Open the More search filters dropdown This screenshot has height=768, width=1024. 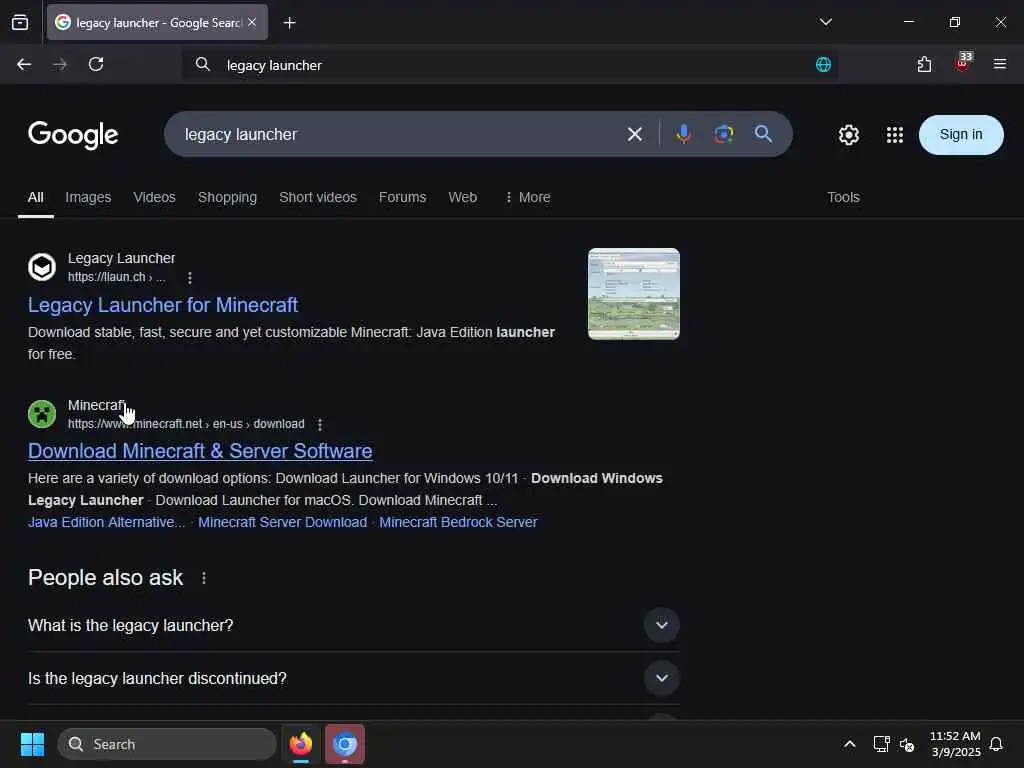pyautogui.click(x=528, y=197)
